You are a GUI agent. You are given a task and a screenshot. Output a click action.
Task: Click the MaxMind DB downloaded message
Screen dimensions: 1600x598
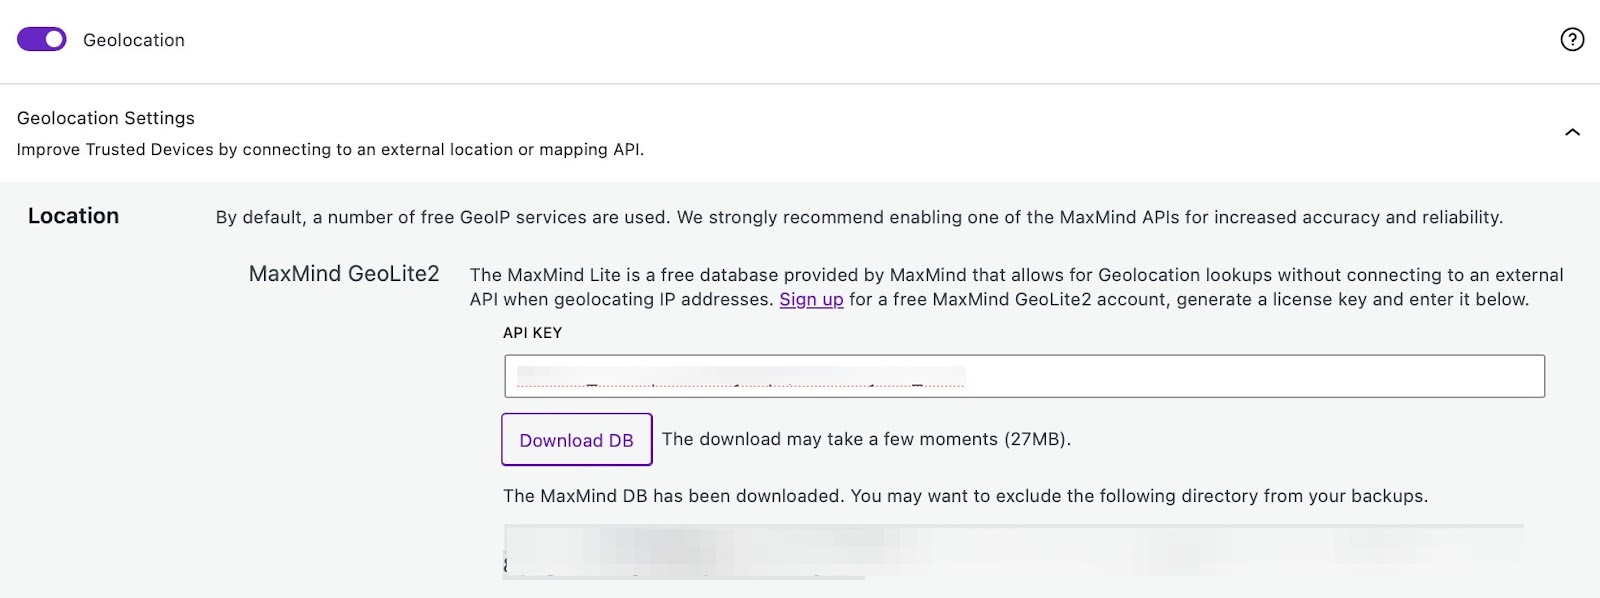(965, 496)
